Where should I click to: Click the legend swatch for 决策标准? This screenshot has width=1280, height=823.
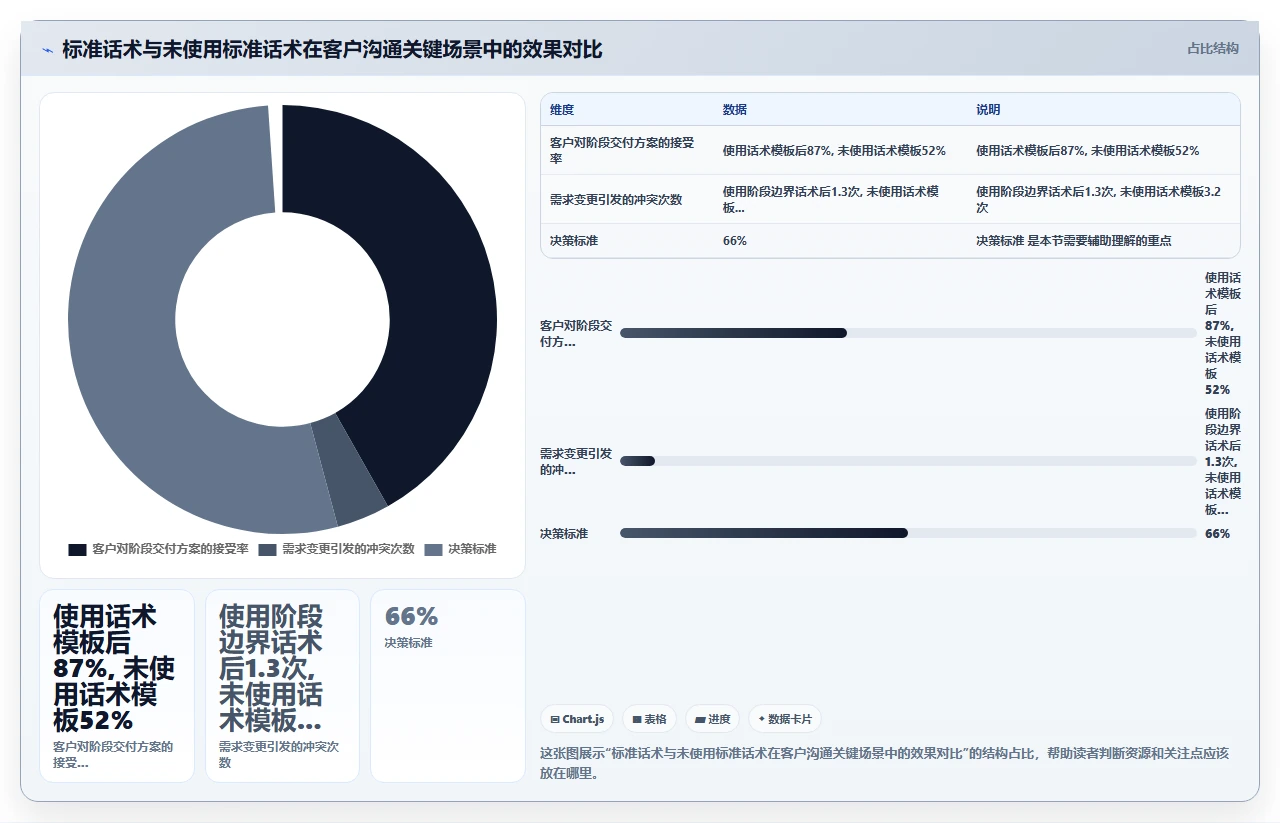coord(433,549)
